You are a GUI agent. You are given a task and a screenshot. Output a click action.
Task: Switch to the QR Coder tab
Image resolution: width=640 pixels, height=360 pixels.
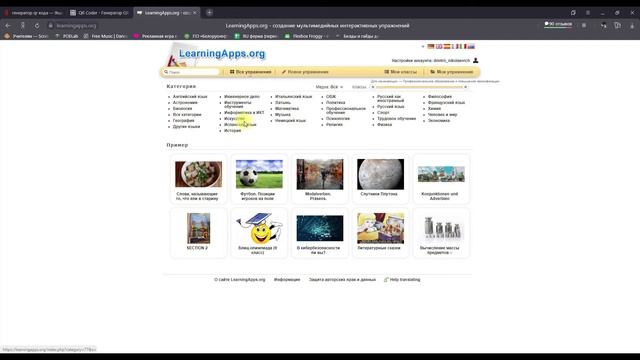pos(99,13)
